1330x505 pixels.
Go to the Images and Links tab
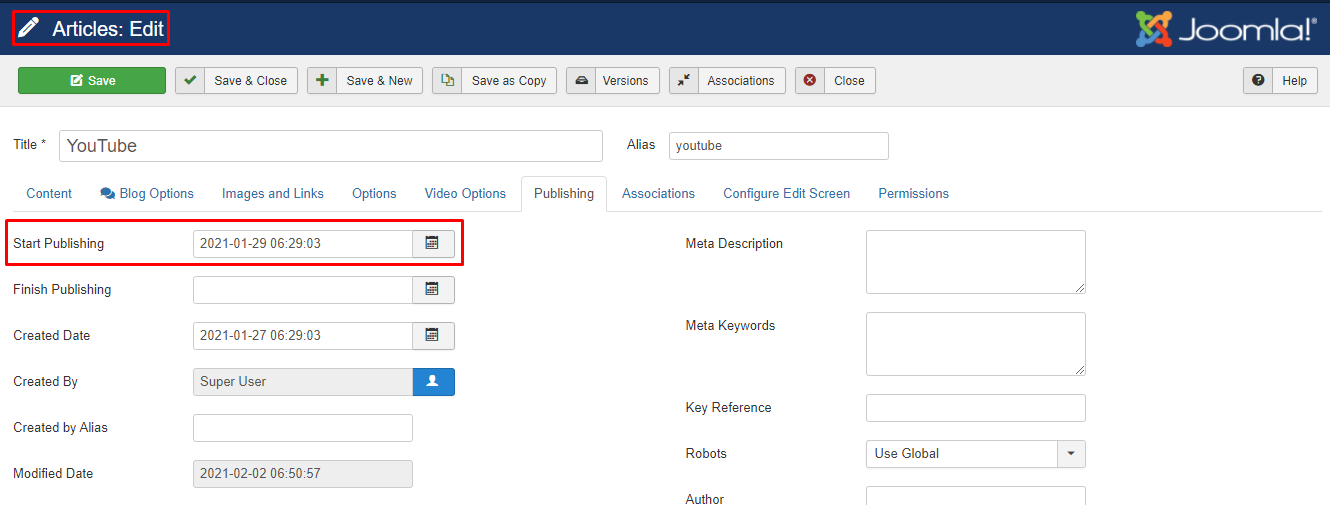(x=273, y=194)
